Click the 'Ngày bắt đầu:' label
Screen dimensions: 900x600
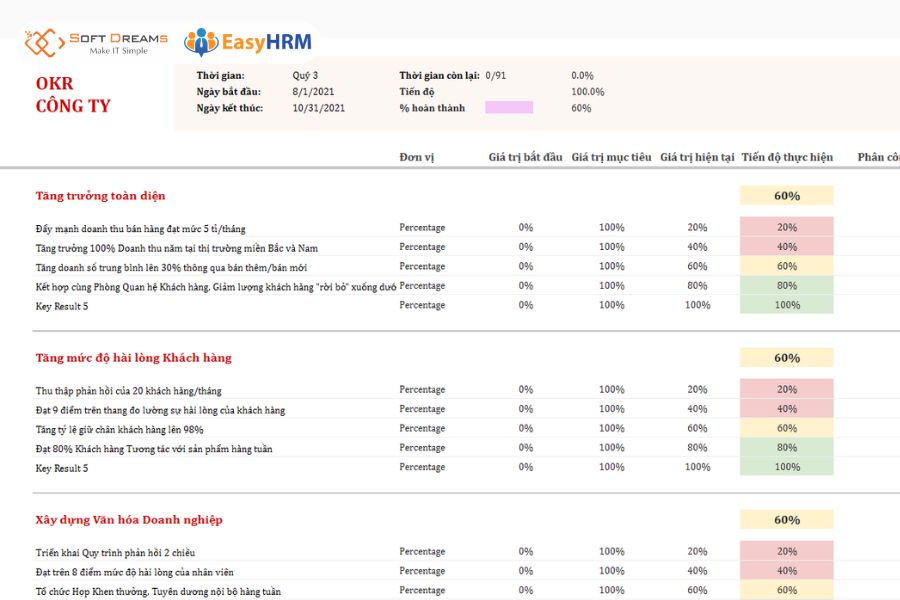click(228, 91)
